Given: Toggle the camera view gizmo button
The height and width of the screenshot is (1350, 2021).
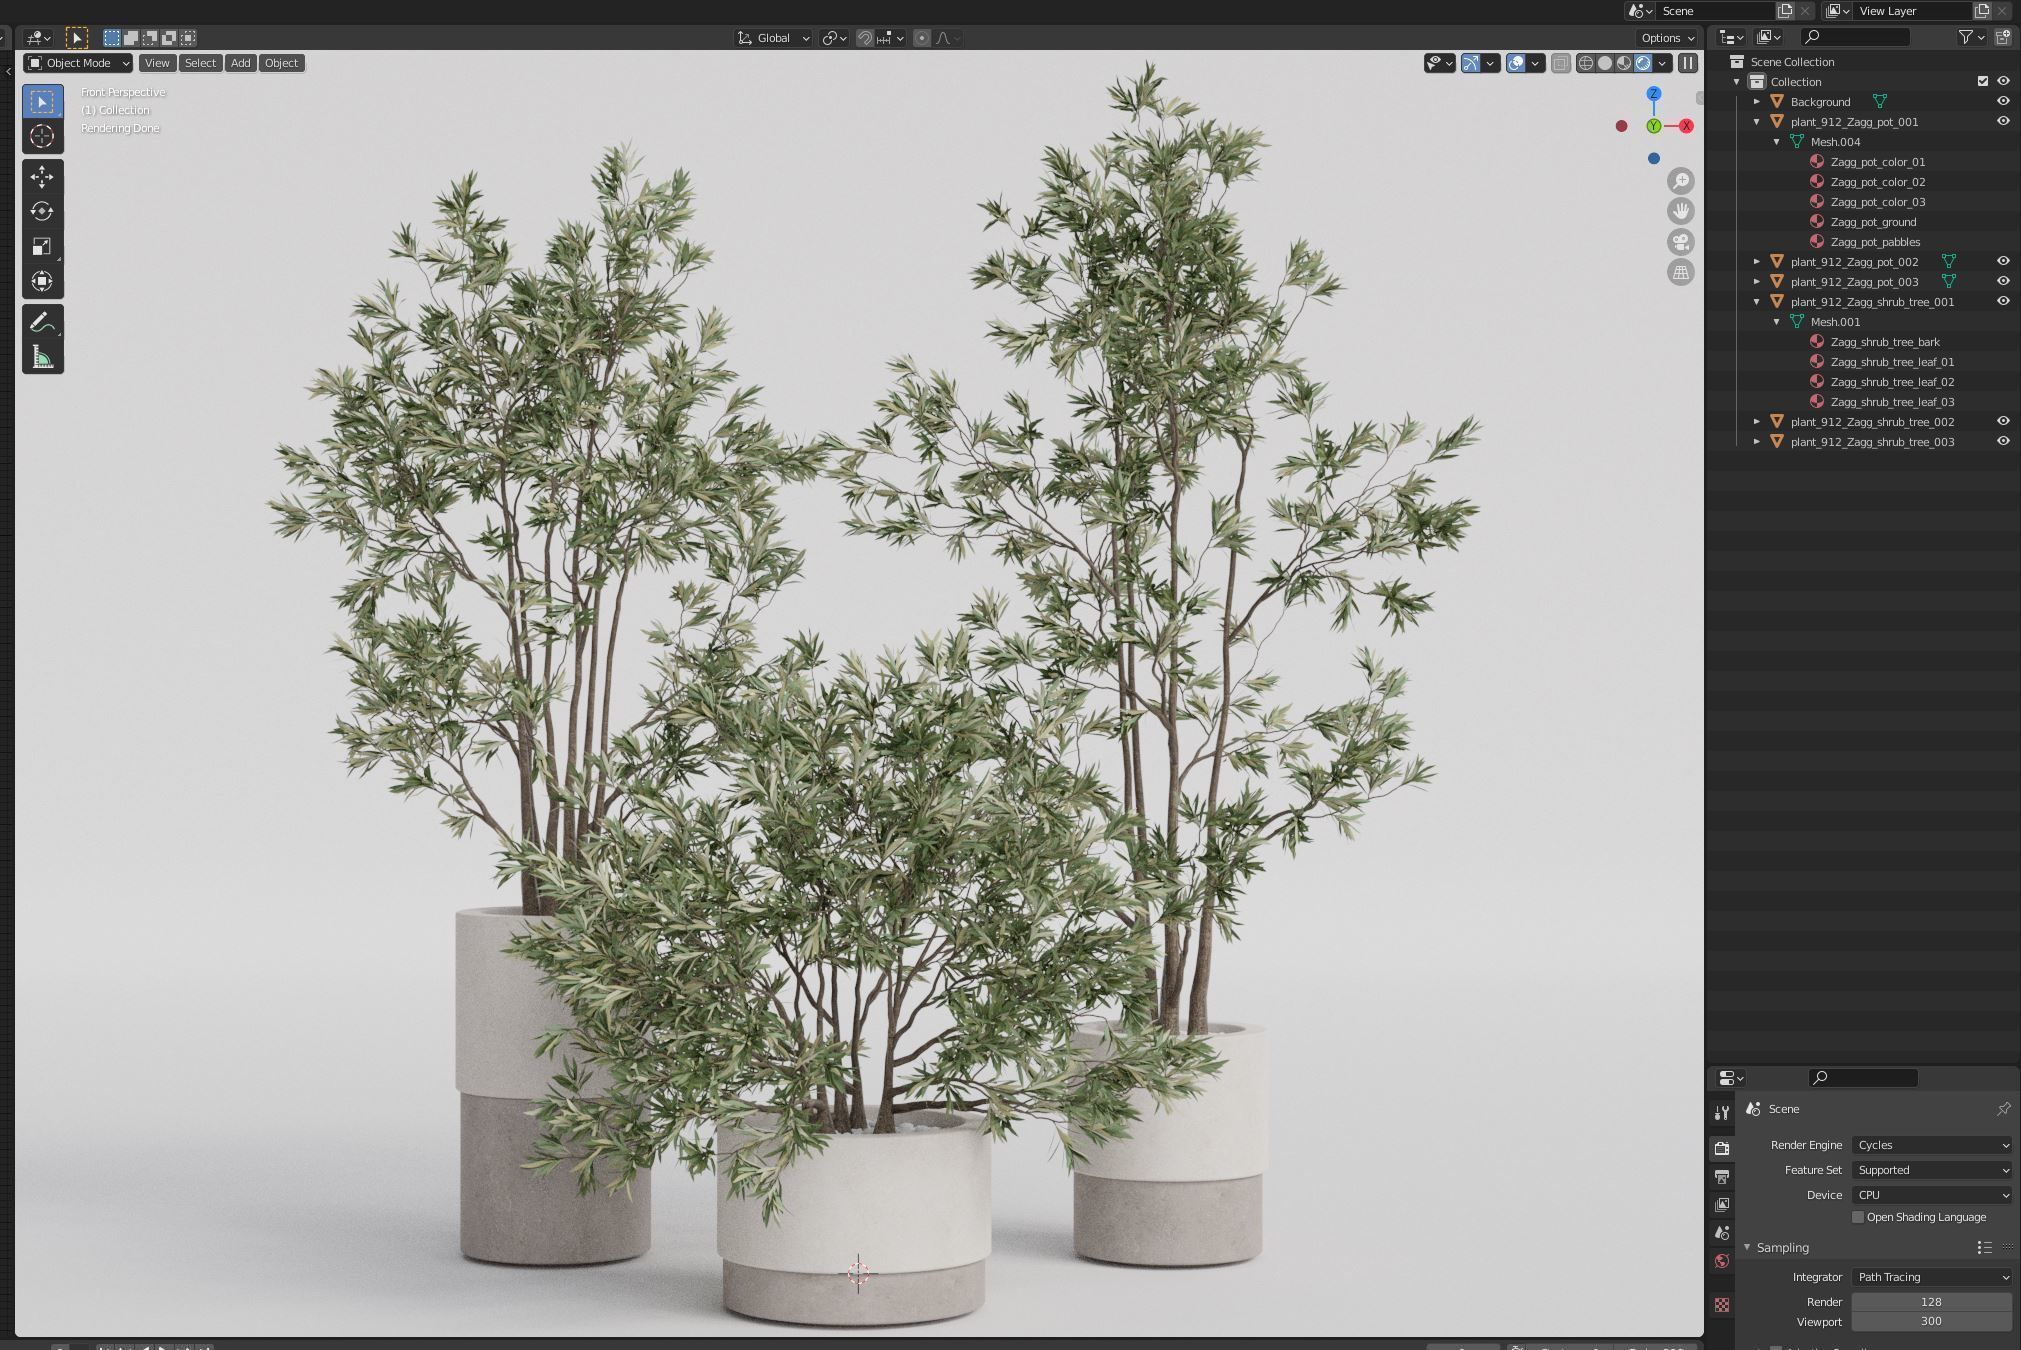Looking at the screenshot, I should coord(1680,242).
